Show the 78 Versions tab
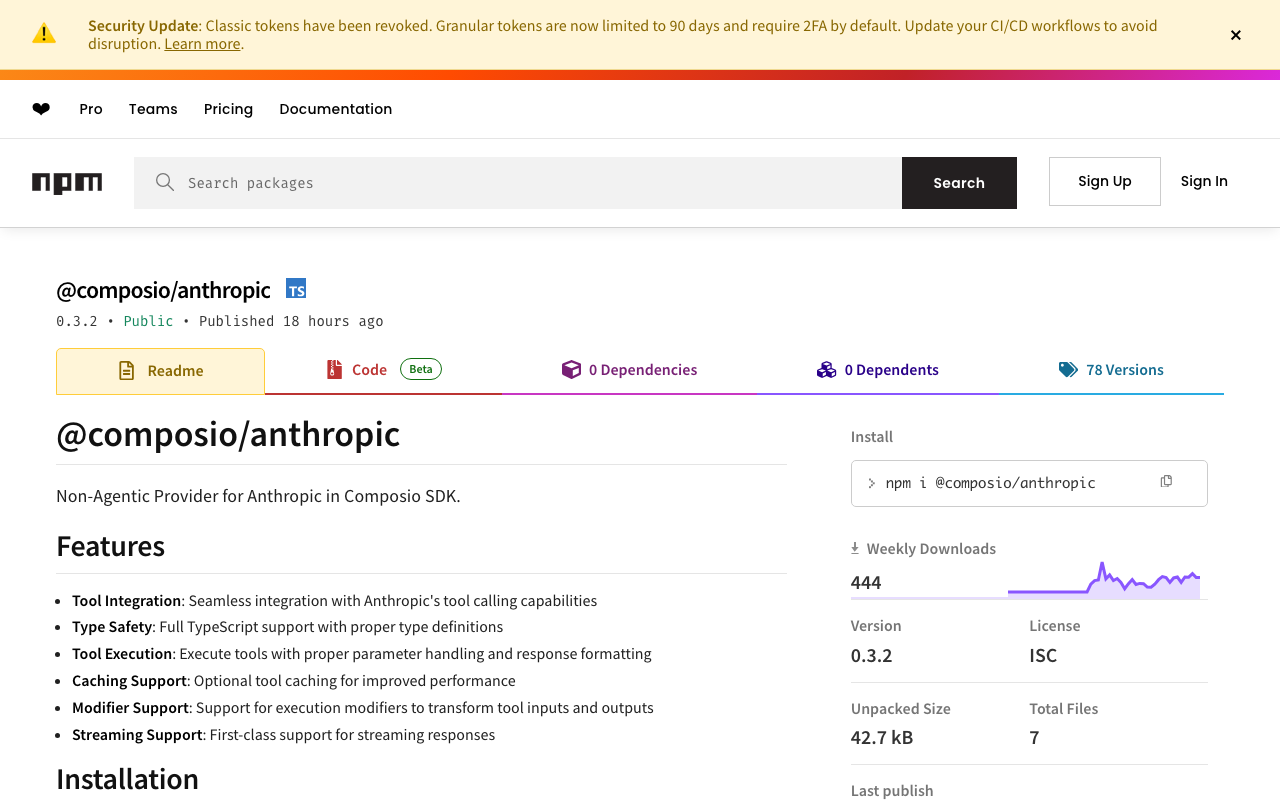1280x800 pixels. 1111,370
